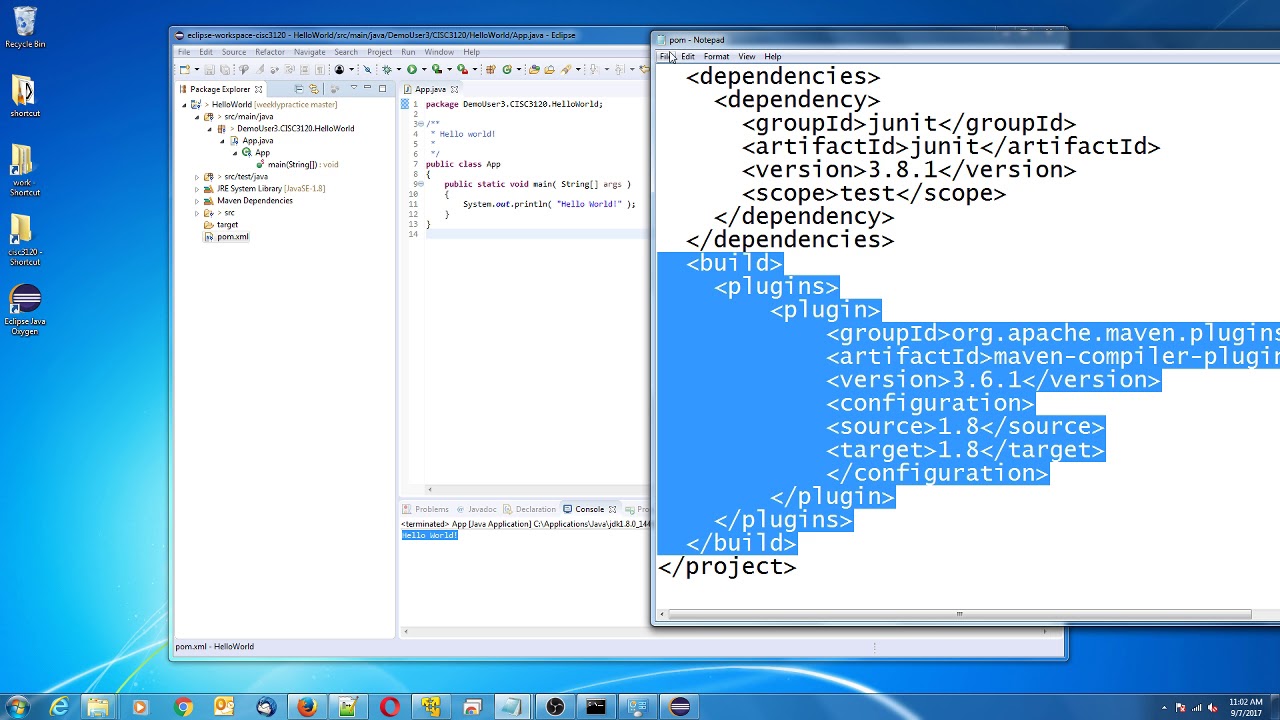Screen dimensions: 1280x720
Task: Click the New file icon in Eclipse toolbar
Action: (x=184, y=69)
